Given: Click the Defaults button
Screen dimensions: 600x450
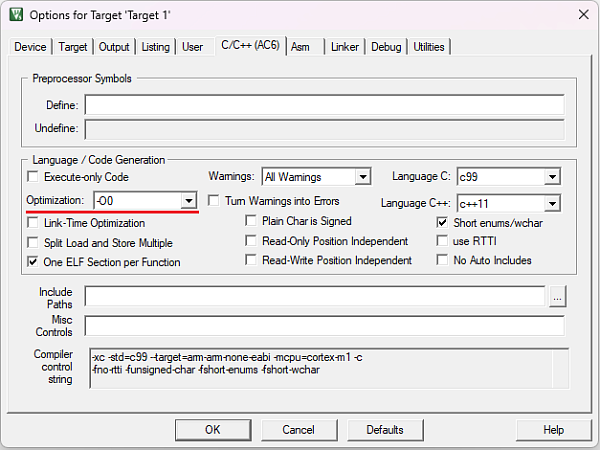Looking at the screenshot, I should pyautogui.click(x=384, y=429).
